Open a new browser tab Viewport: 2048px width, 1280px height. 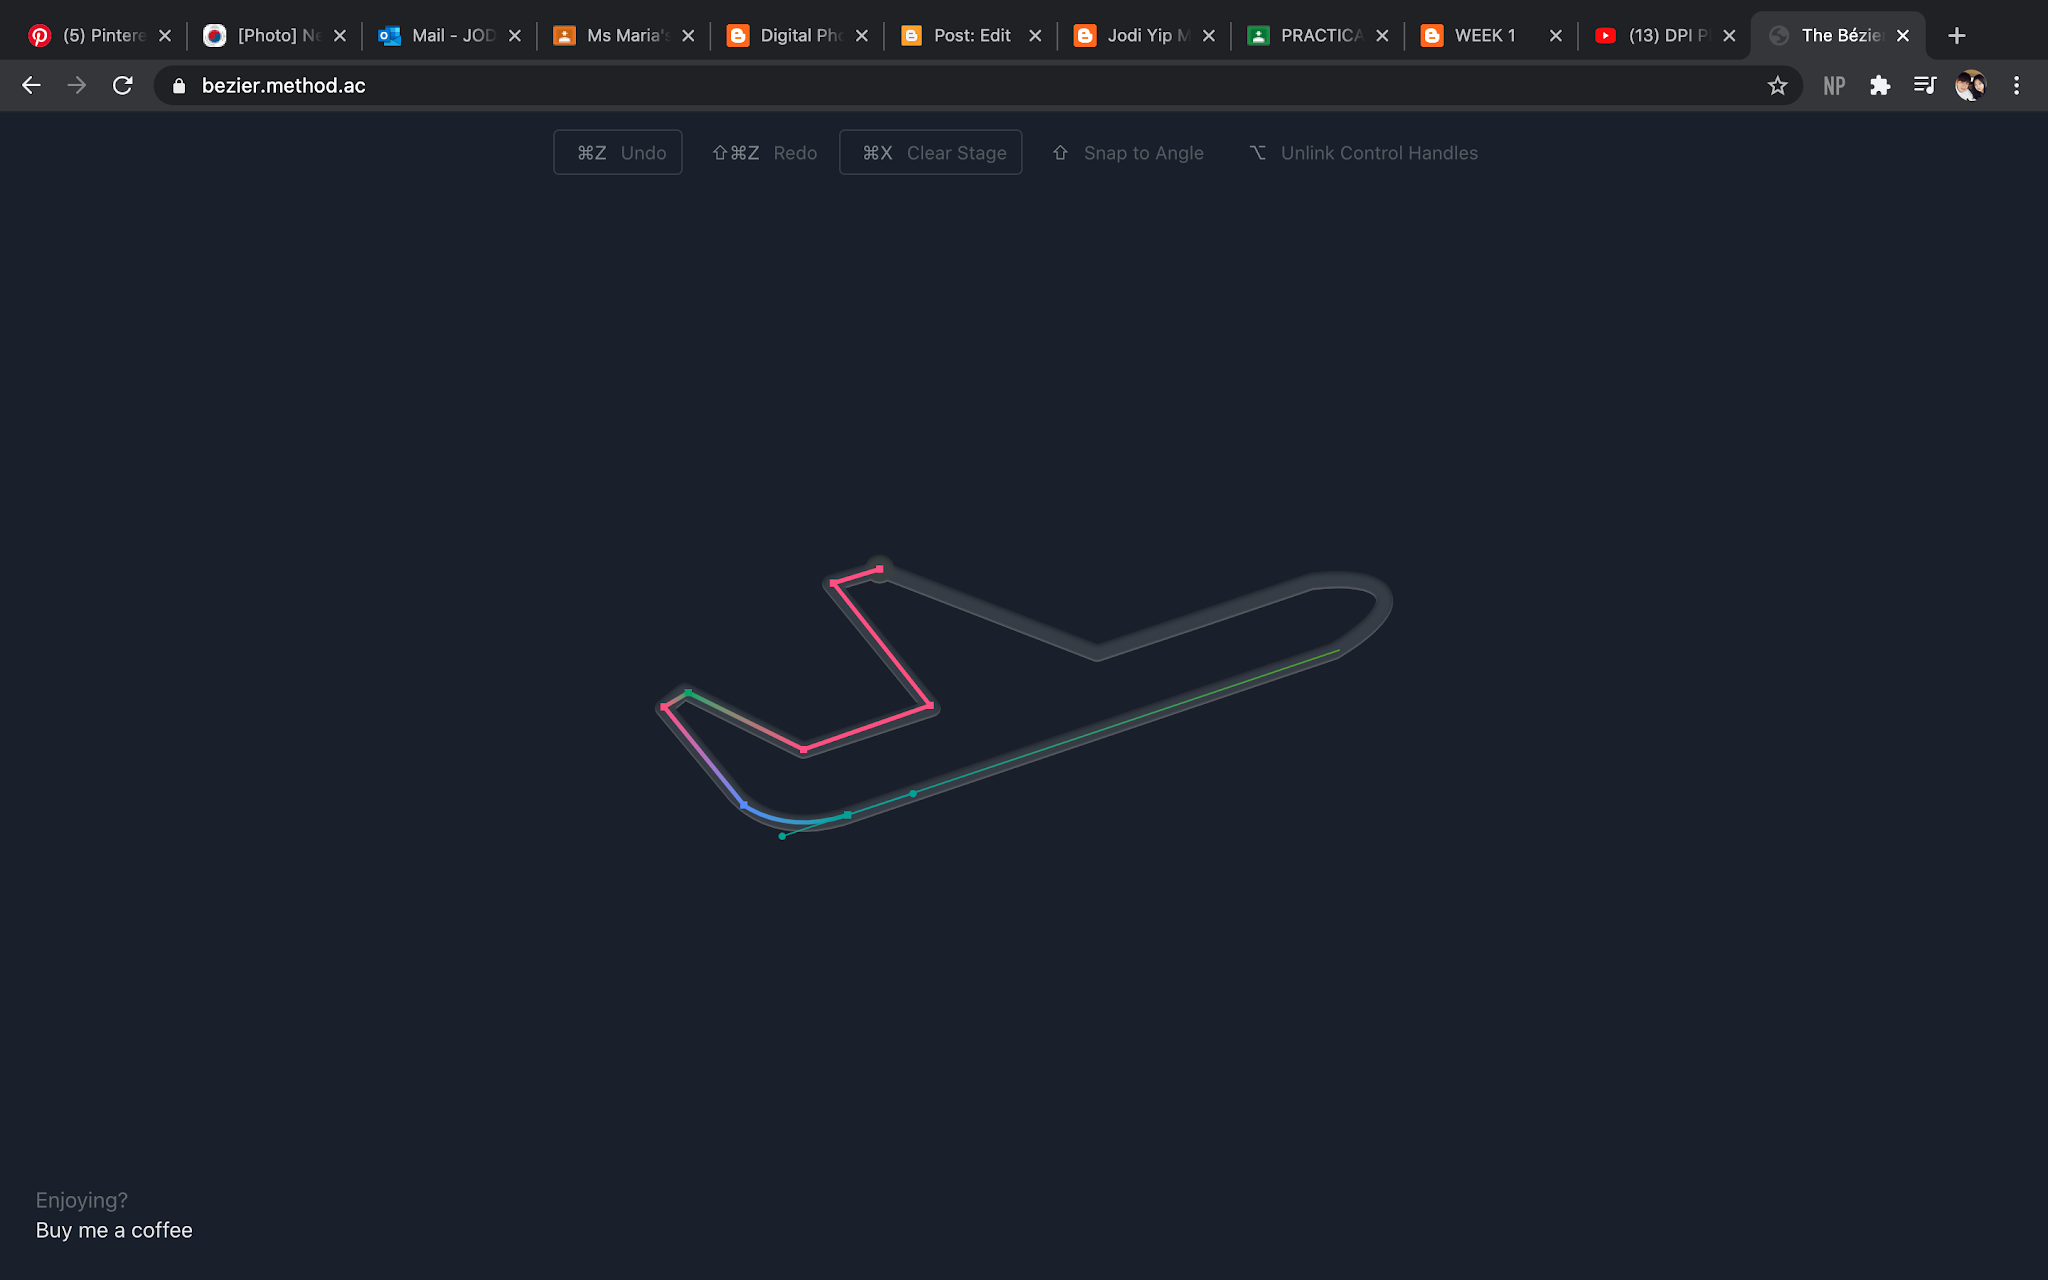(1957, 36)
